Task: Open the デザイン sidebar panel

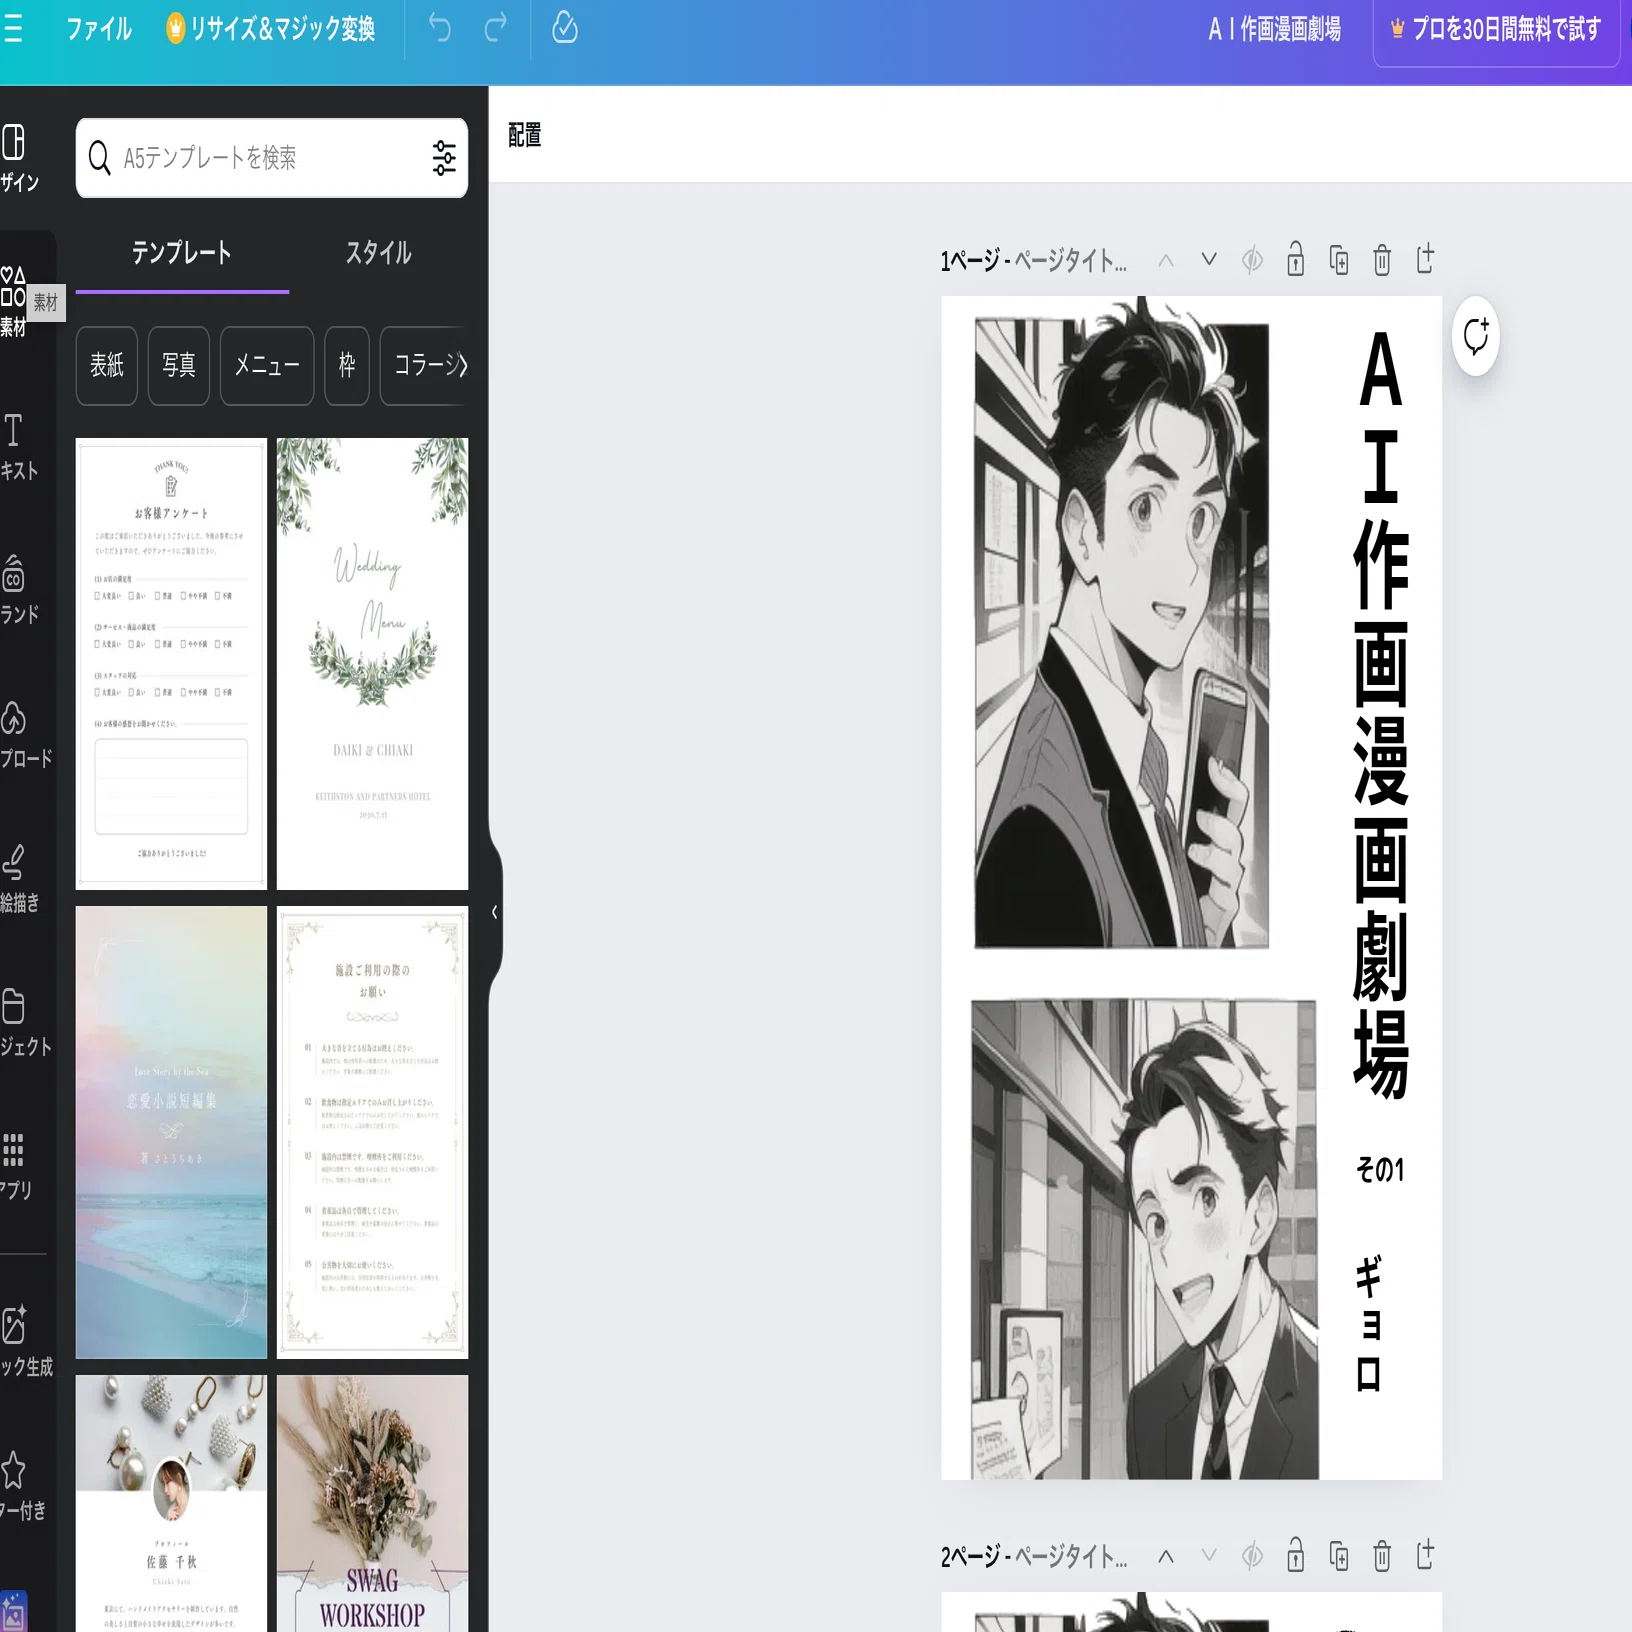Action: (x=20, y=158)
